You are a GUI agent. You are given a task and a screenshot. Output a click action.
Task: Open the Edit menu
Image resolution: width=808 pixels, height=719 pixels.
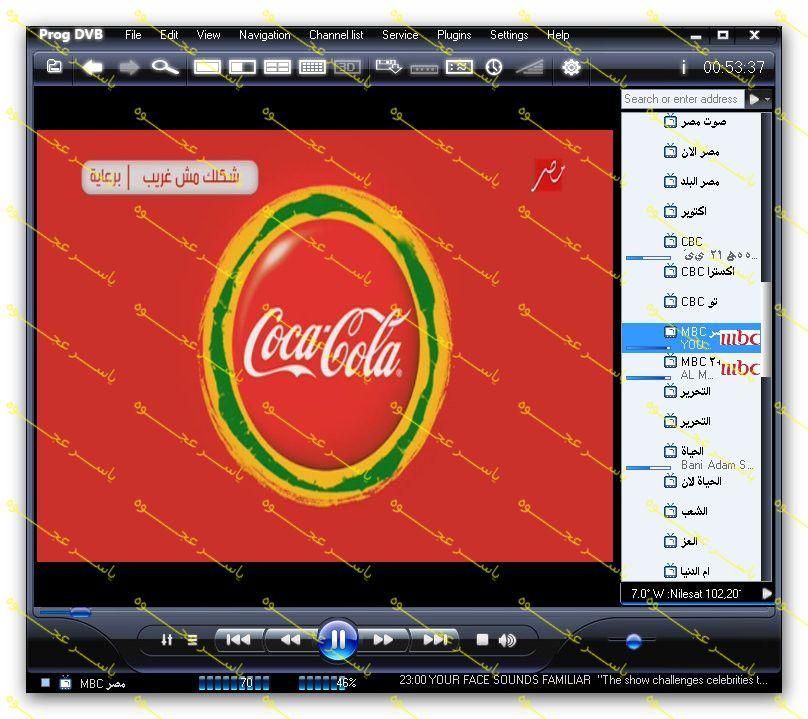coord(169,35)
